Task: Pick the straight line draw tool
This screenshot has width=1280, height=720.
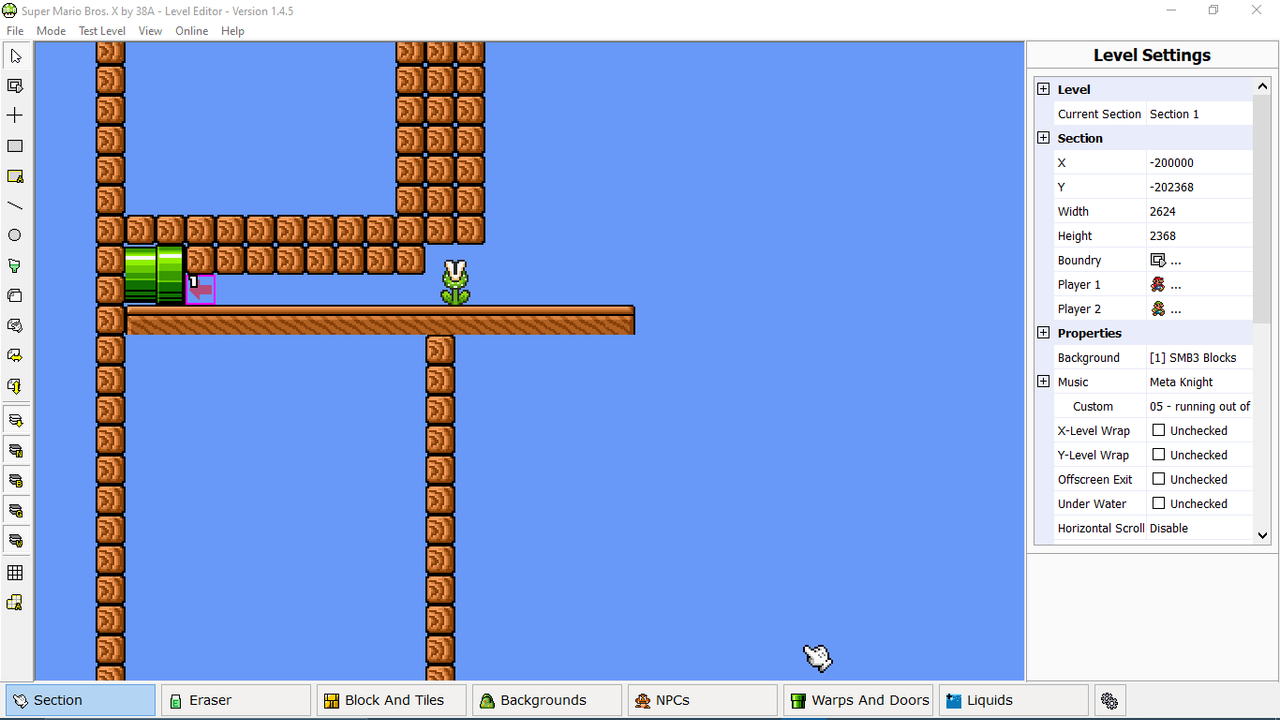Action: coord(15,206)
